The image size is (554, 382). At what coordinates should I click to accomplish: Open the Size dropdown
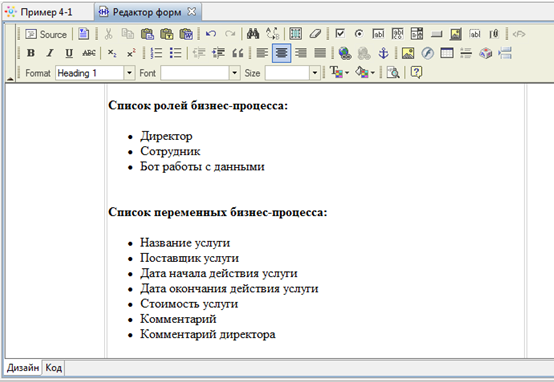pos(293,73)
